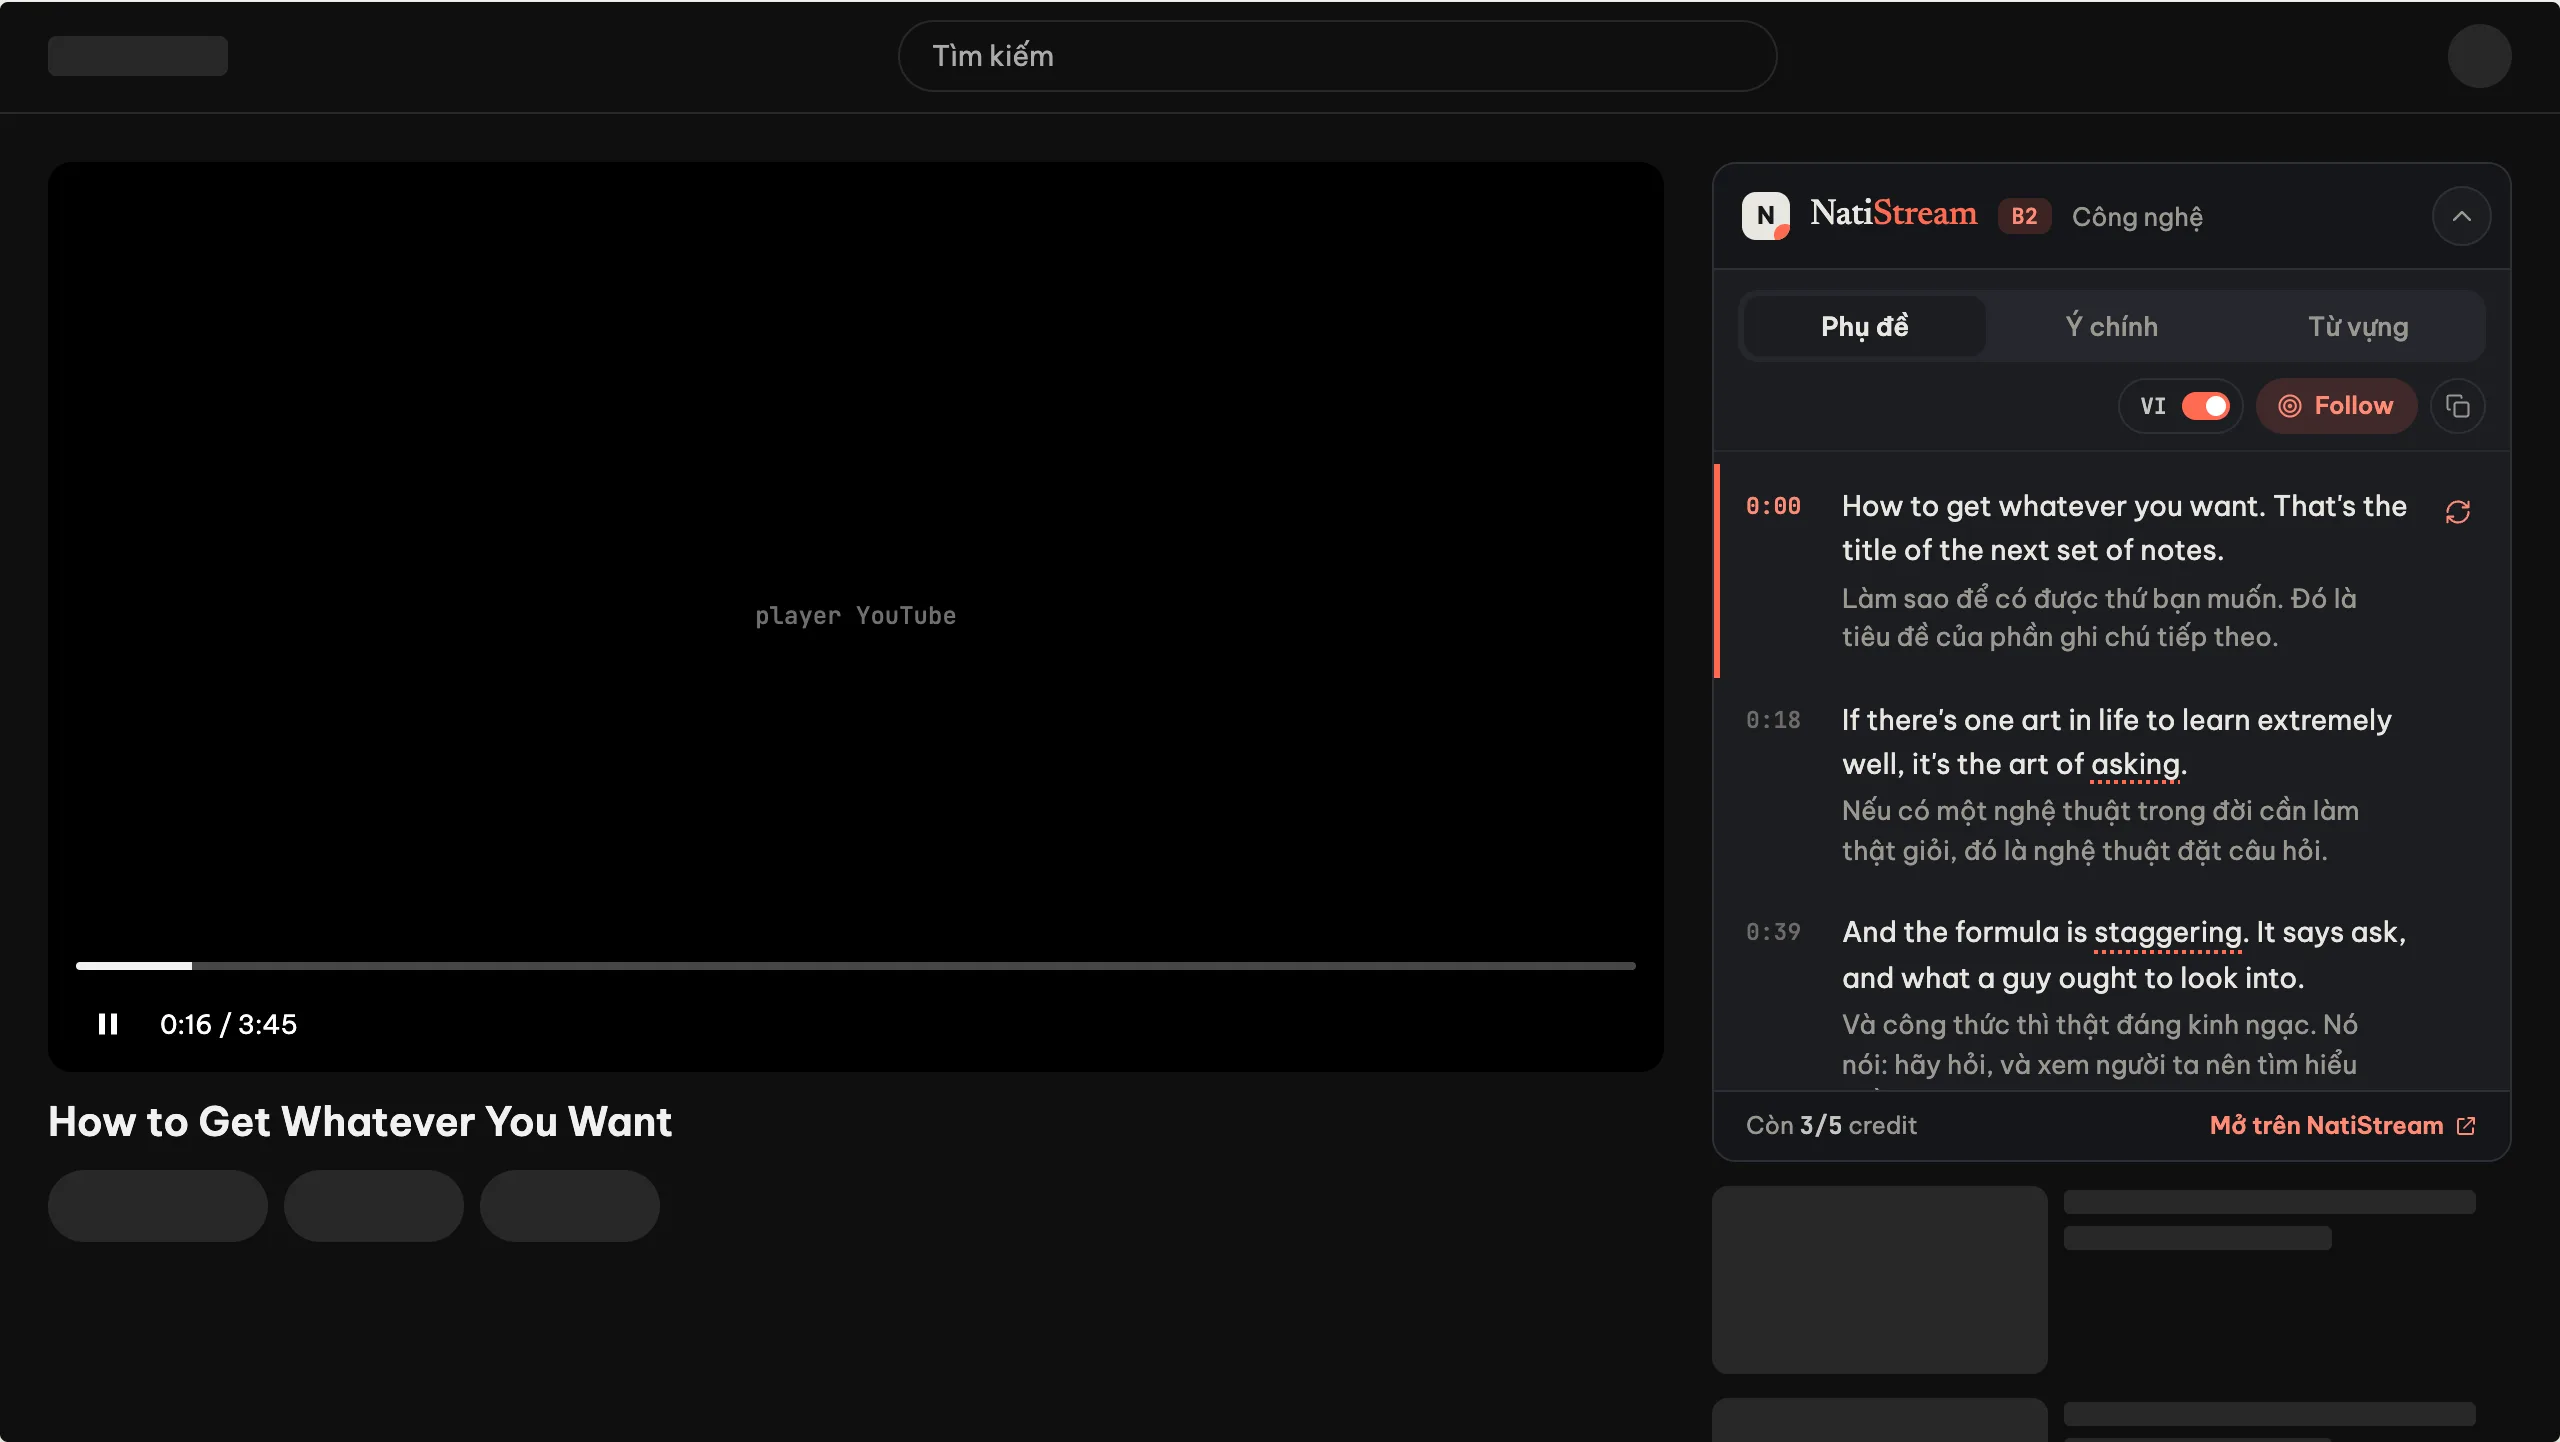The height and width of the screenshot is (1442, 2560).
Task: Click the "How to Get Whatever You Want" title
Action: tap(360, 1122)
